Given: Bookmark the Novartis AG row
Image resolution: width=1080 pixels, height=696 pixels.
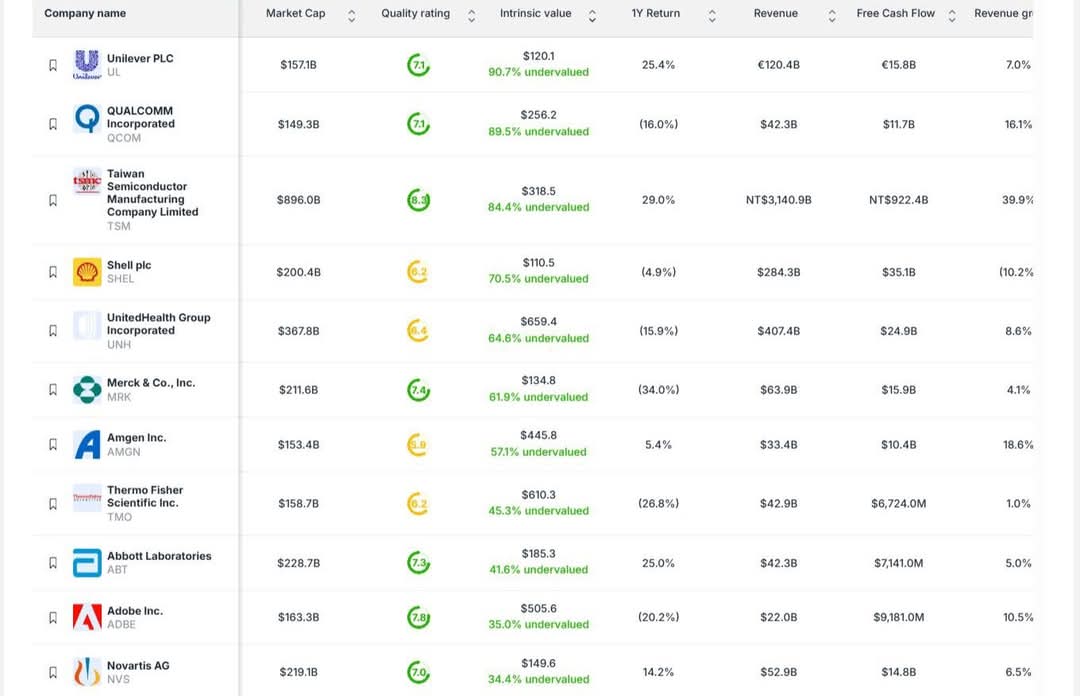Looking at the screenshot, I should tap(53, 672).
